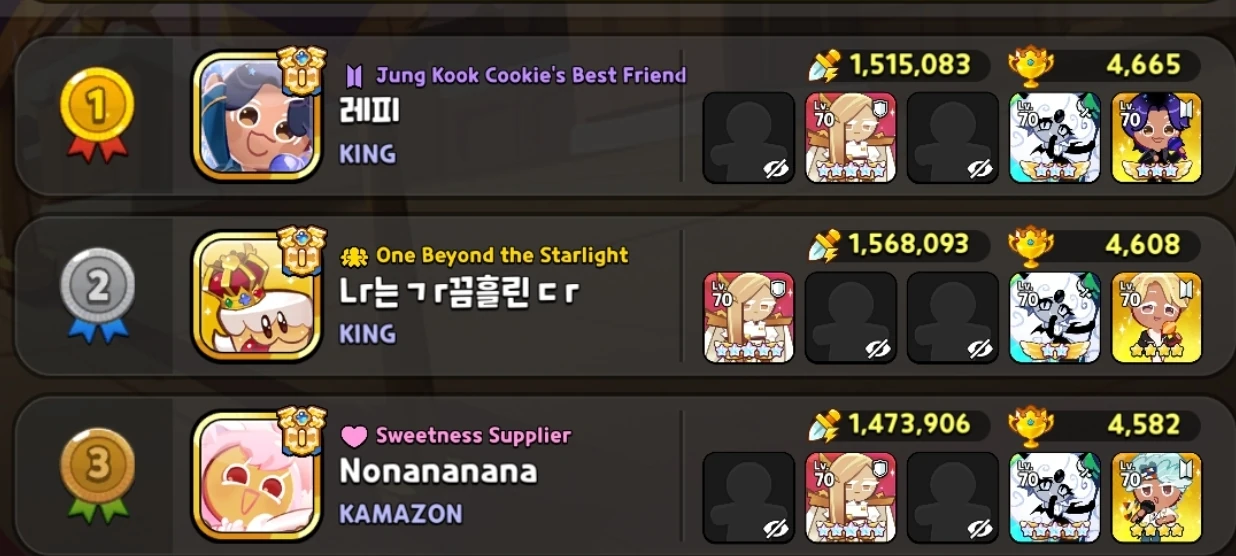Image resolution: width=1236 pixels, height=556 pixels.
Task: Open the KAMAZON guild name
Action: (x=401, y=514)
